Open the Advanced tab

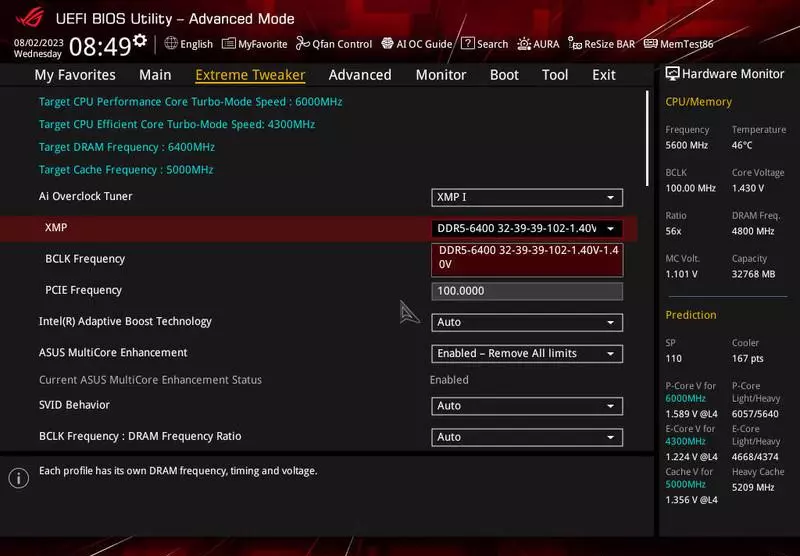click(360, 75)
